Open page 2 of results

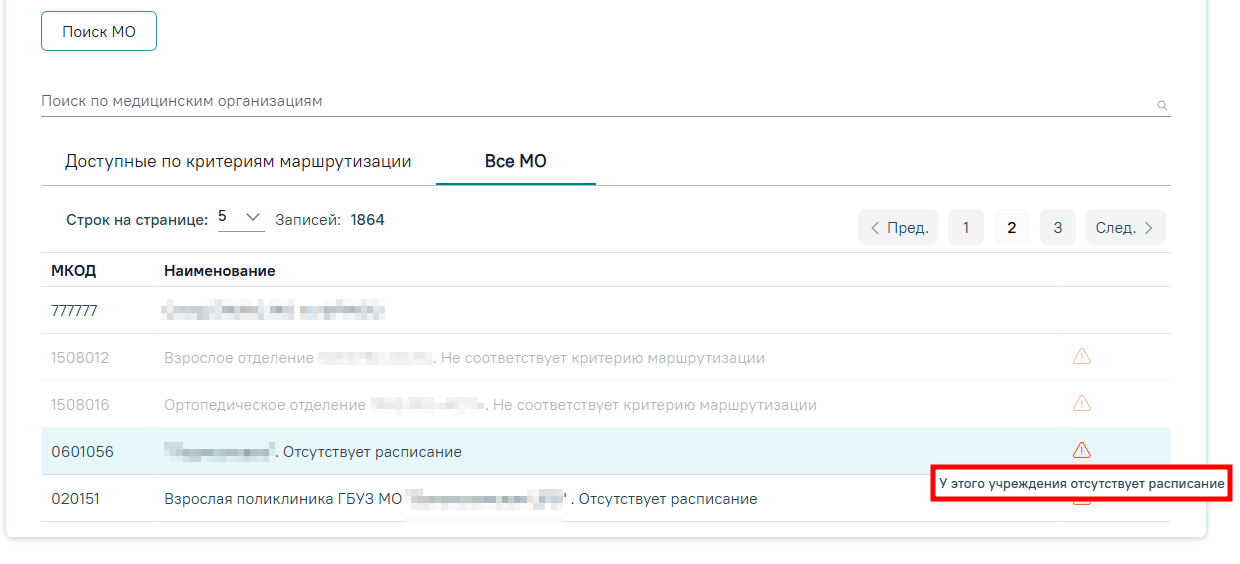click(x=1012, y=227)
